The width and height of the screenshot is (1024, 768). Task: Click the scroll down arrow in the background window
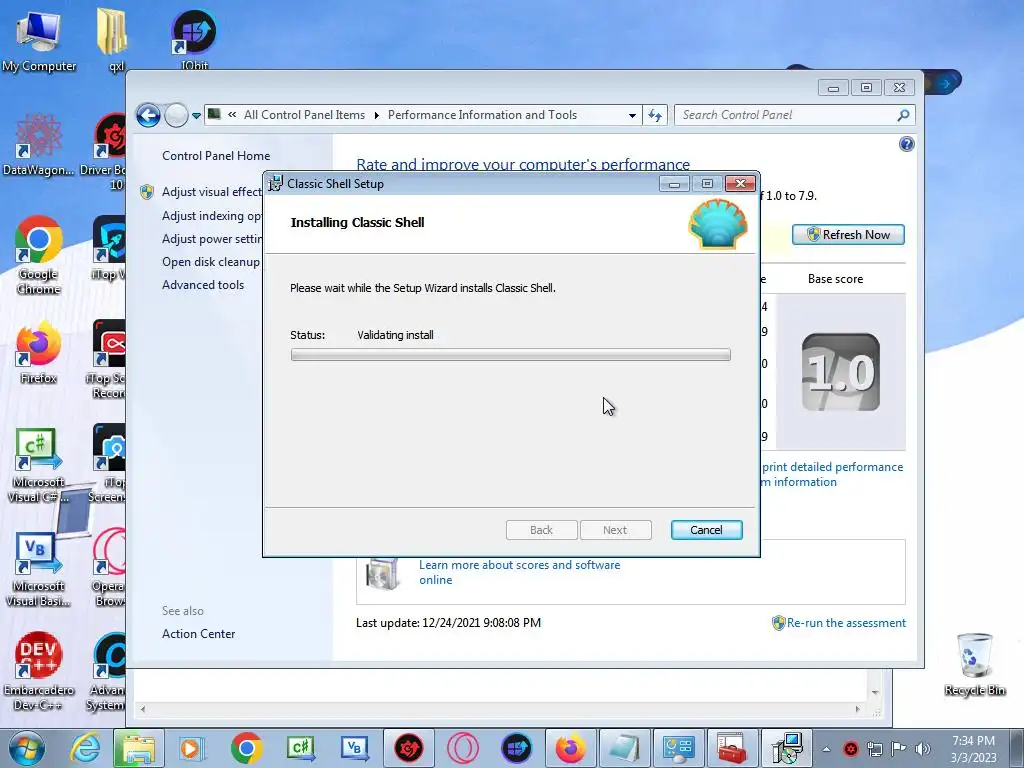pyautogui.click(x=875, y=692)
